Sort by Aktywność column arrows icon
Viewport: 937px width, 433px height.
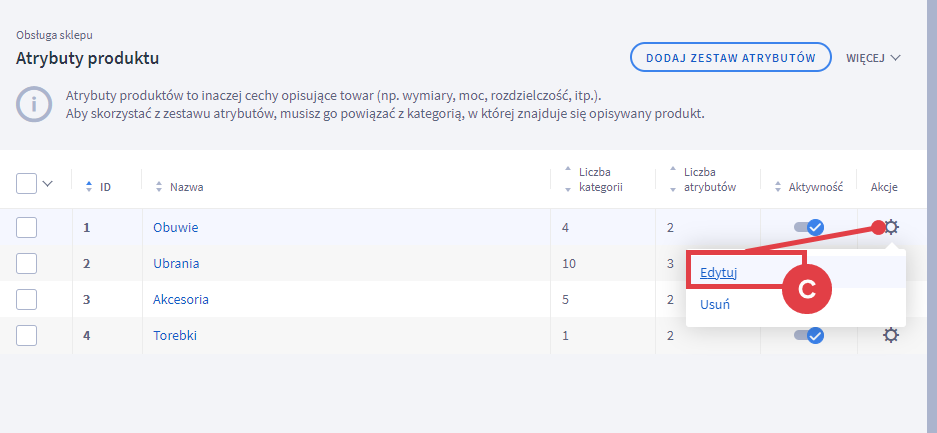tap(777, 187)
